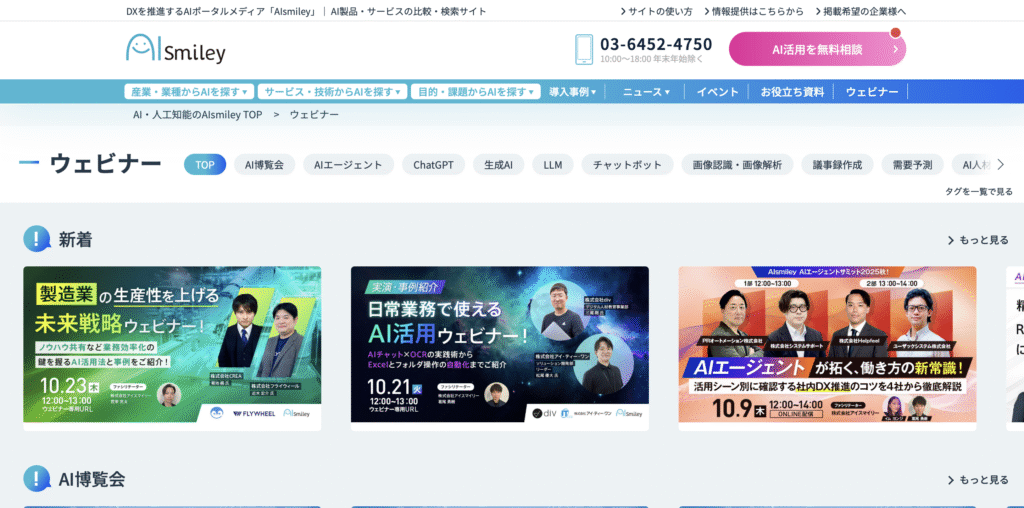This screenshot has height=508, width=1024.
Task: Open the もっと見る link in 新着
Action: click(x=978, y=240)
